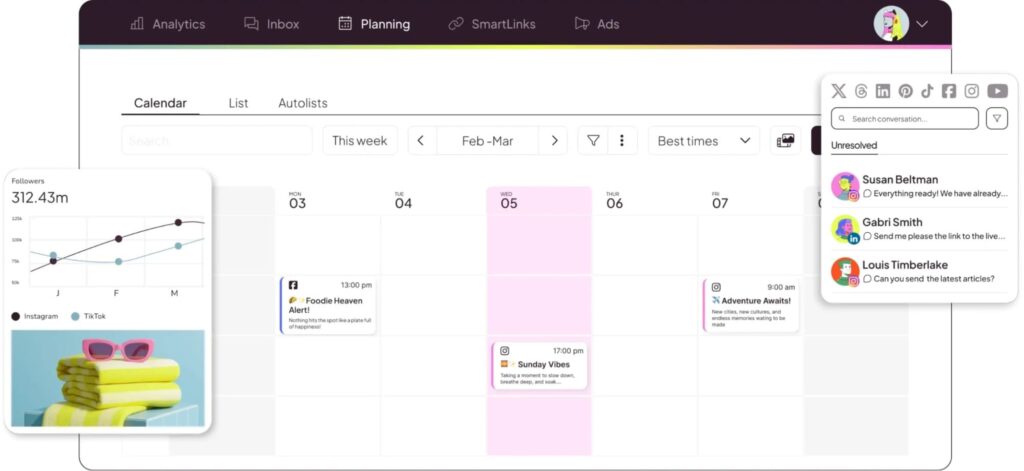The height and width of the screenshot is (471, 1024).
Task: Click the Search conversation field
Action: coord(904,119)
